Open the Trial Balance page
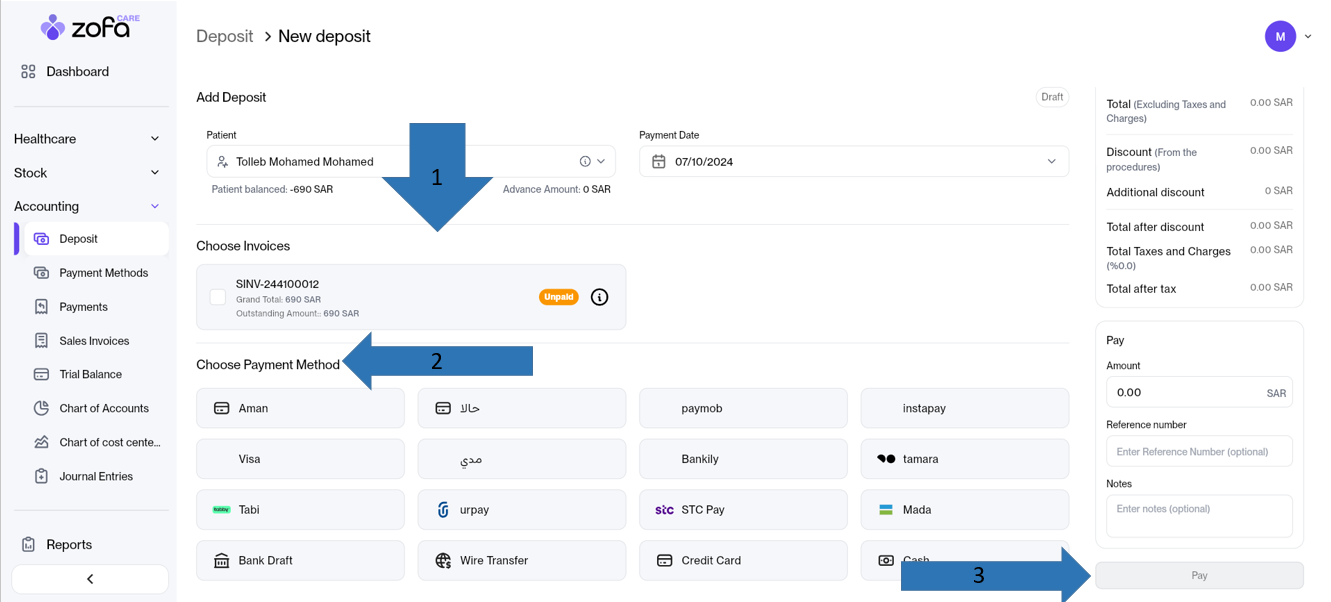The image size is (1331, 602). click(x=90, y=374)
